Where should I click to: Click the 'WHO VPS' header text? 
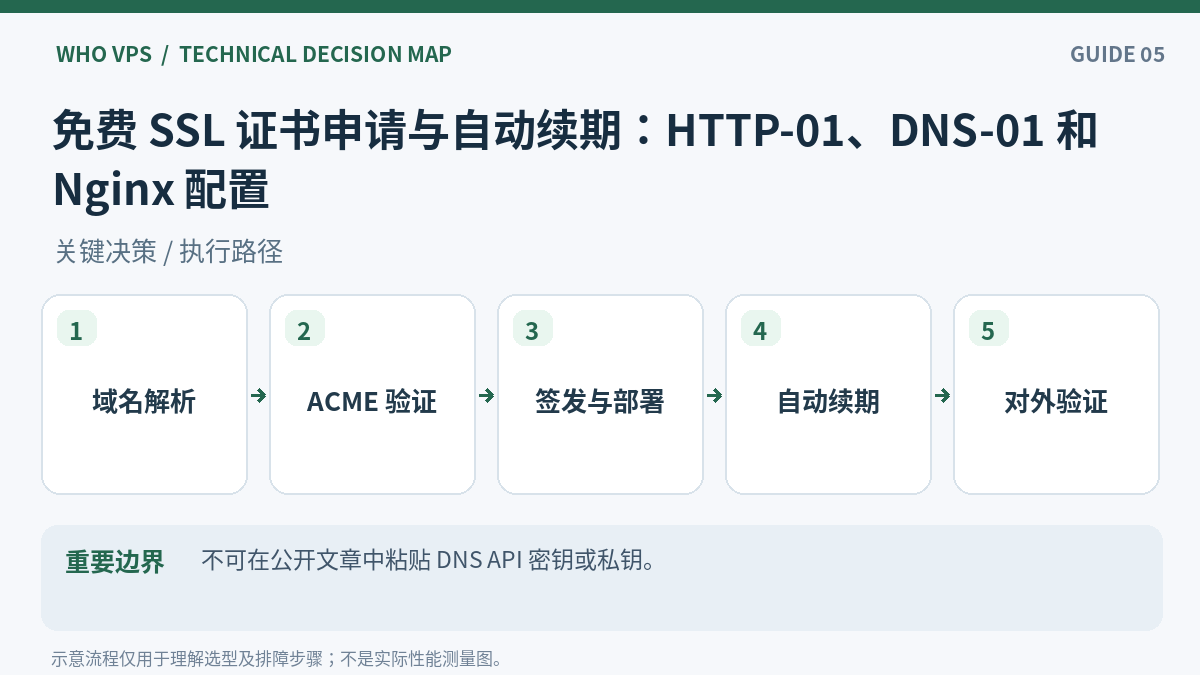pyautogui.click(x=104, y=54)
